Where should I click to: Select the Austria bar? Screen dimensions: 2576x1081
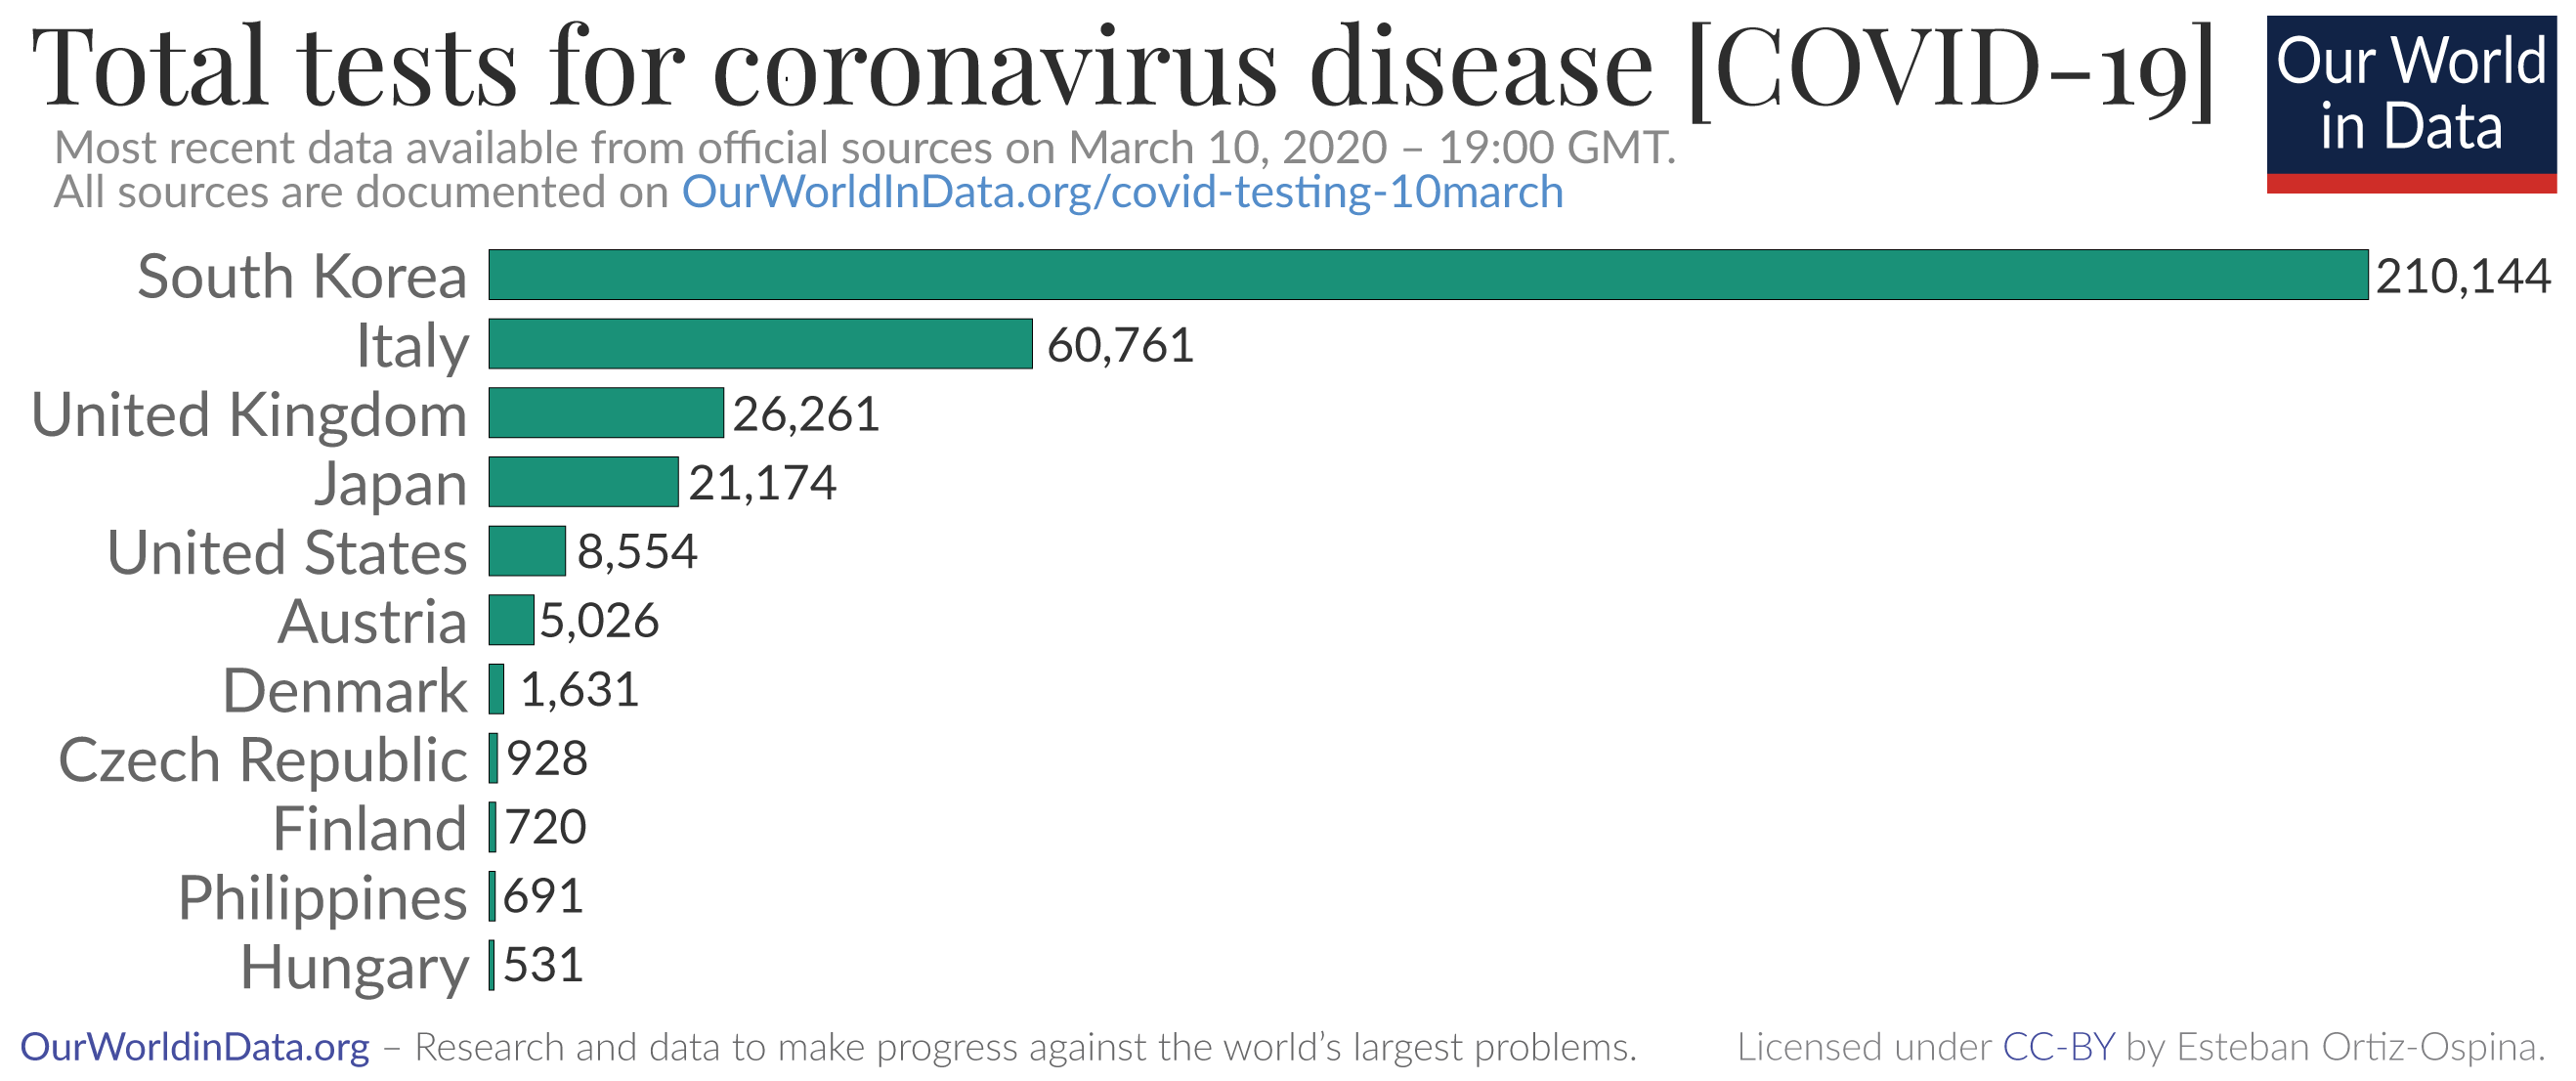(x=511, y=620)
